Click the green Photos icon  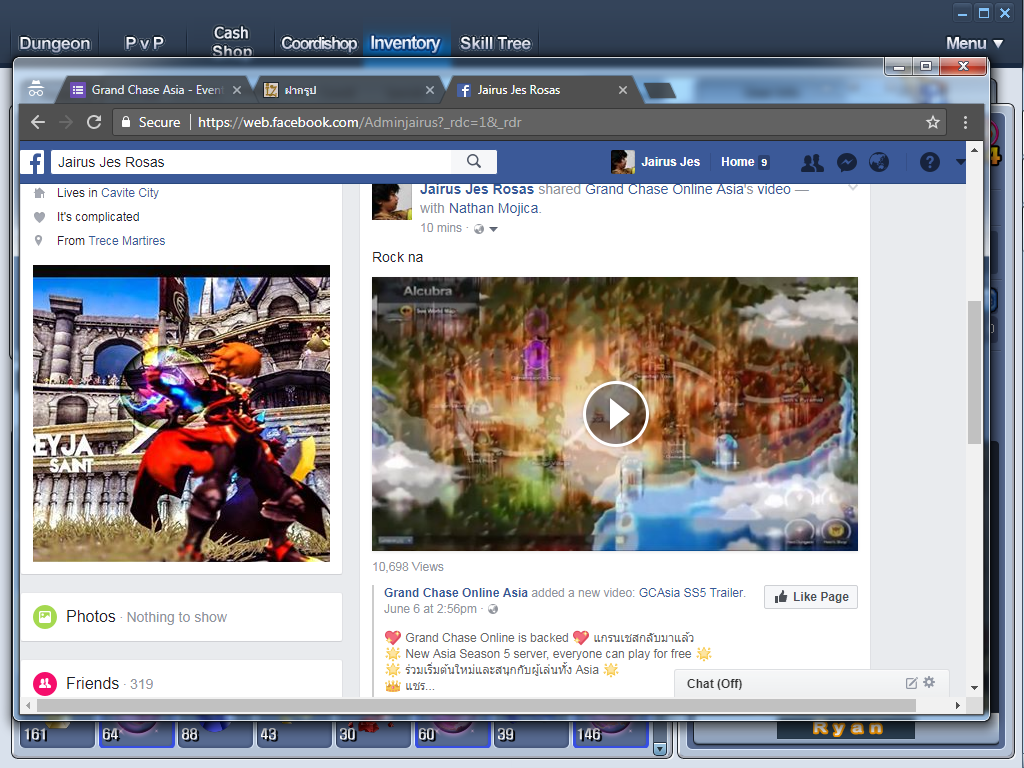point(45,616)
